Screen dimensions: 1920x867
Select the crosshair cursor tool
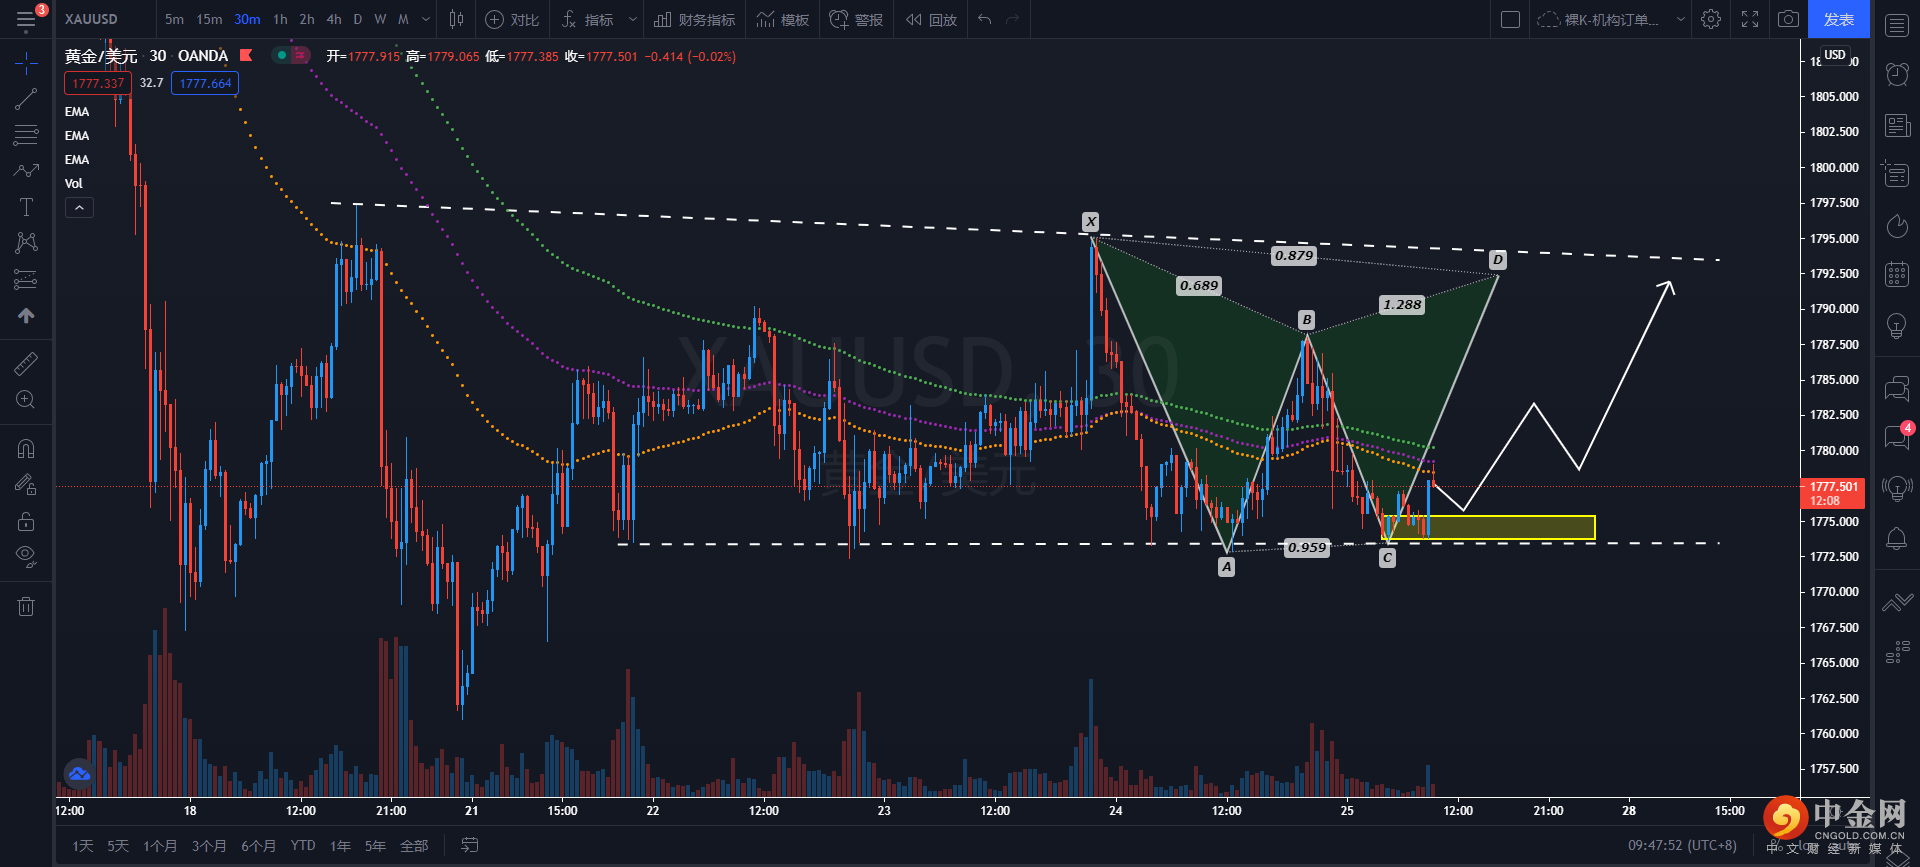(26, 64)
